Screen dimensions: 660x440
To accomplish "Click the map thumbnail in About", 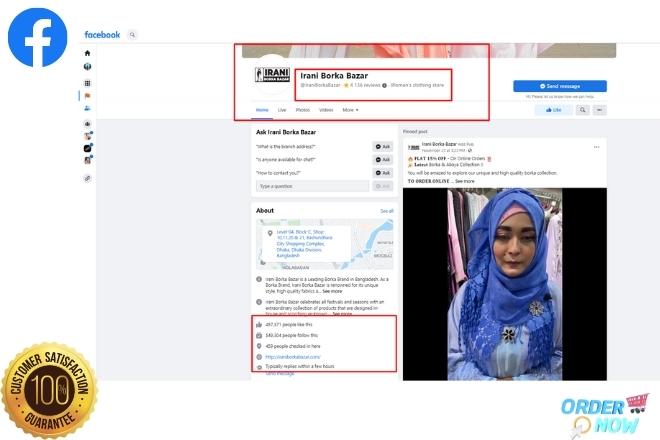I will click(x=325, y=244).
